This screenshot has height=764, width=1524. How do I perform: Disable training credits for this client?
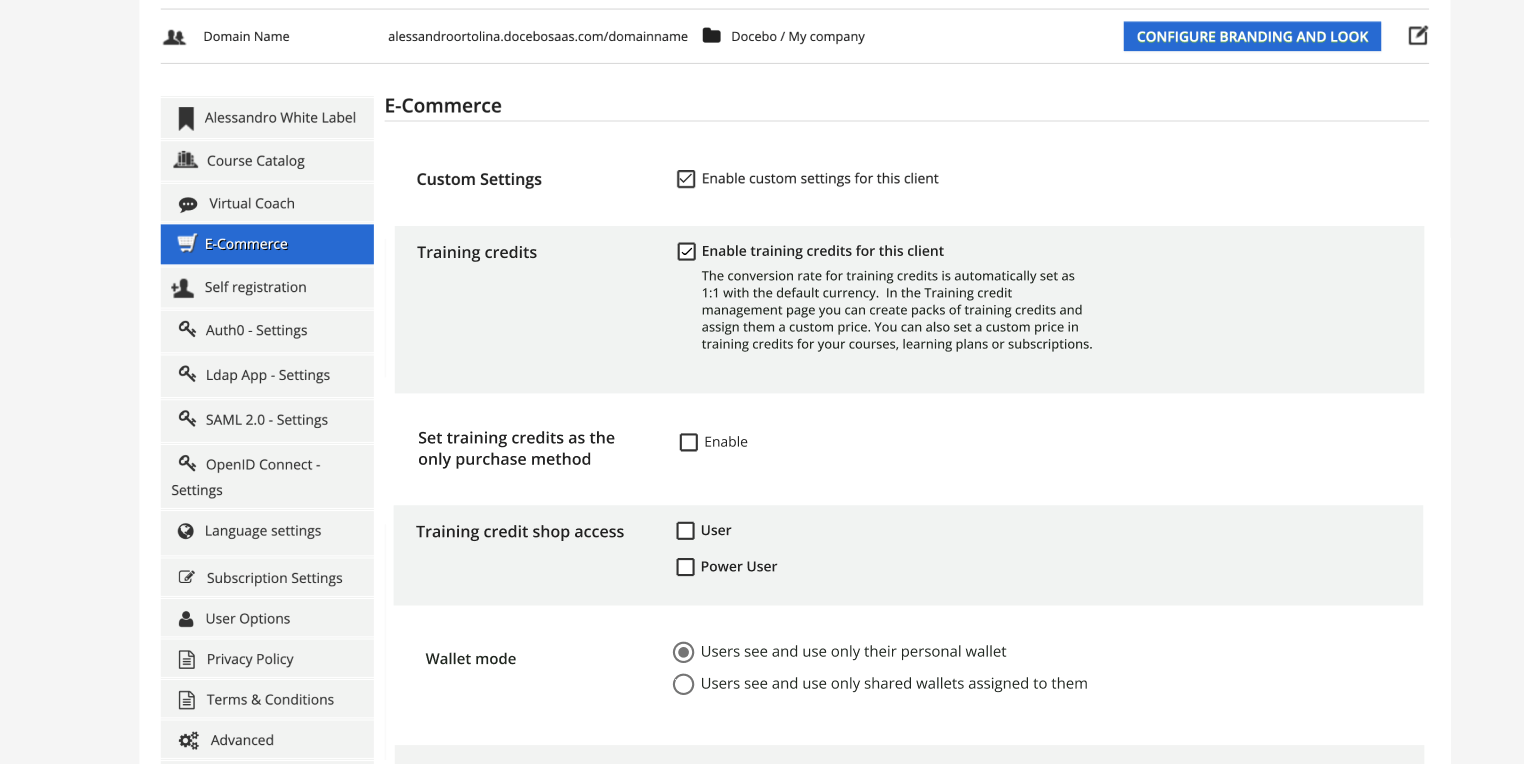[x=686, y=252]
